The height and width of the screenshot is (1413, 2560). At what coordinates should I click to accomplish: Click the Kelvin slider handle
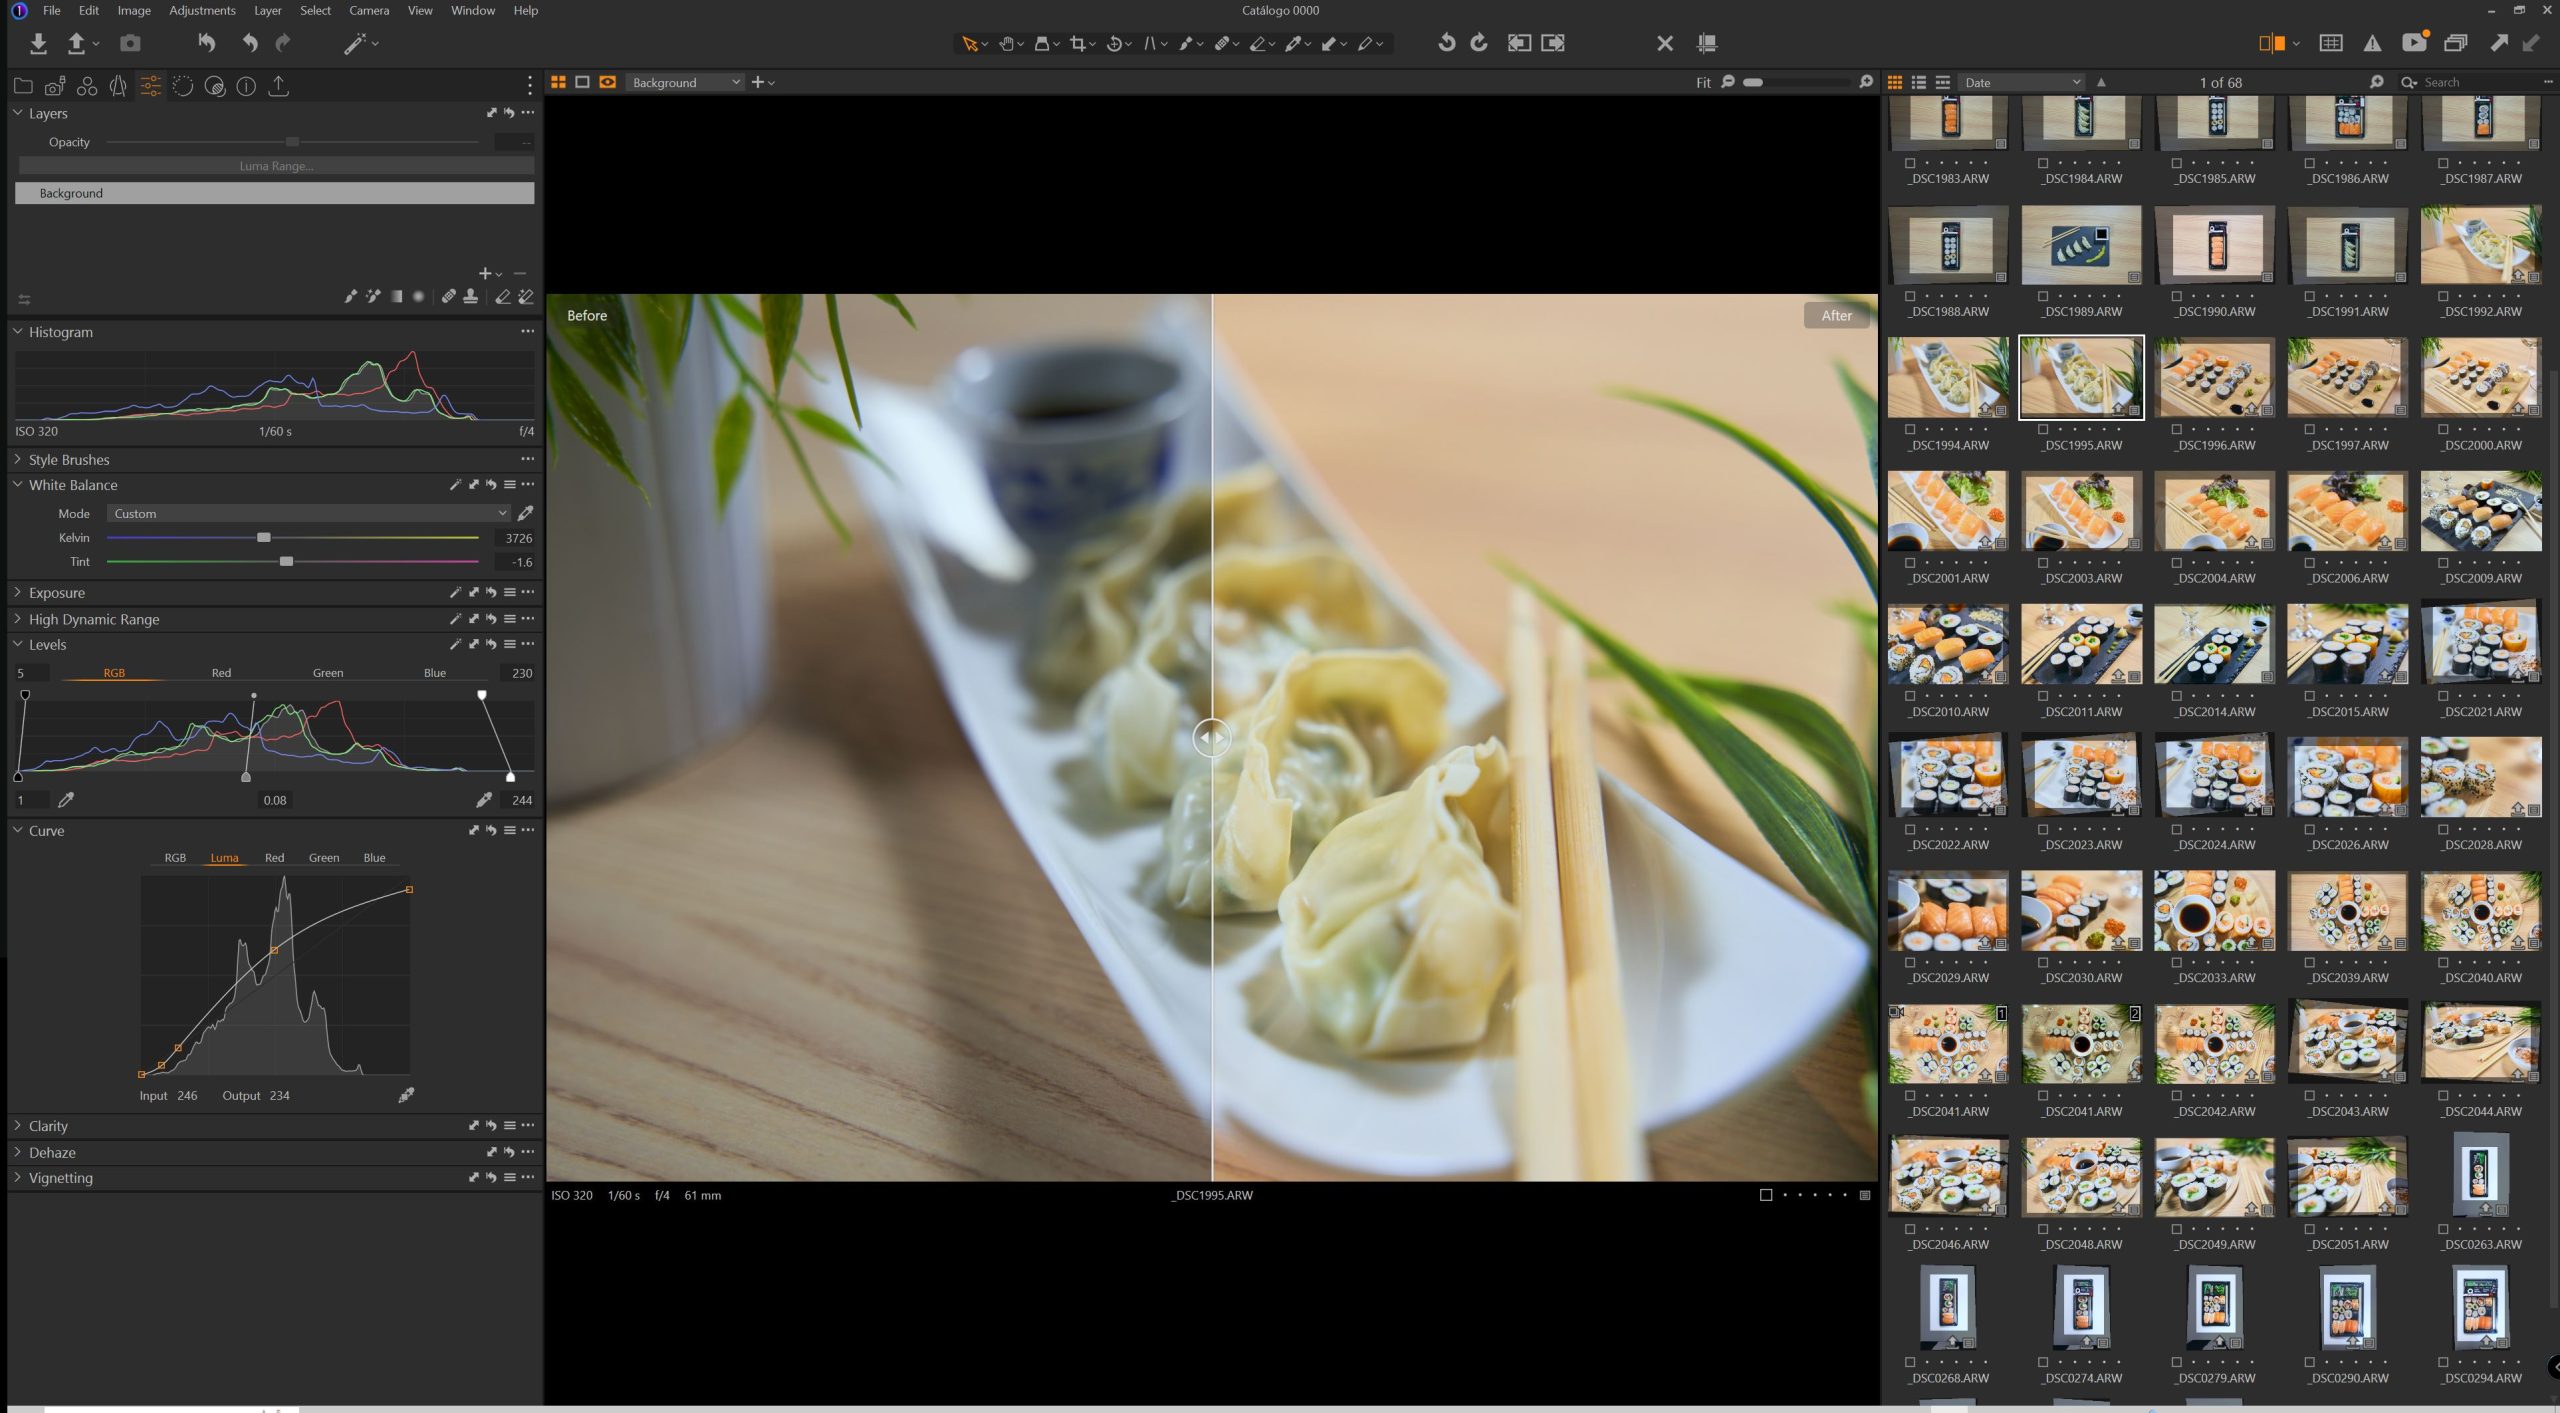pos(263,538)
